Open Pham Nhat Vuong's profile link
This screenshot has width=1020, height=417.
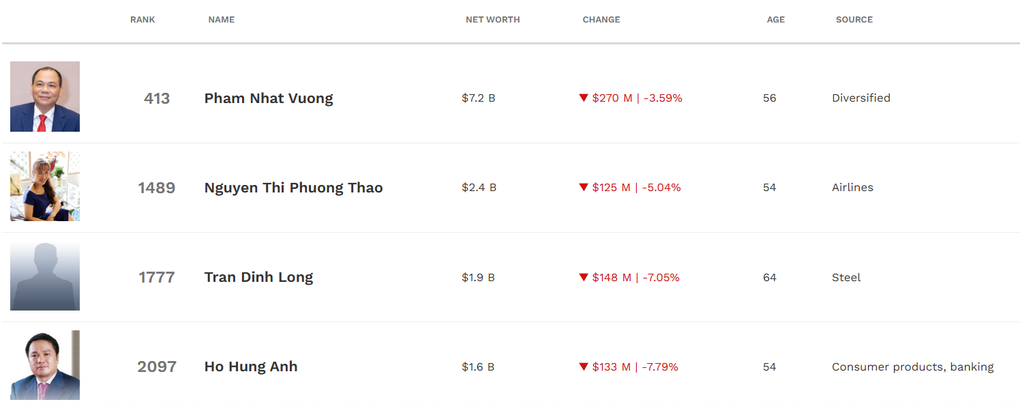(268, 98)
